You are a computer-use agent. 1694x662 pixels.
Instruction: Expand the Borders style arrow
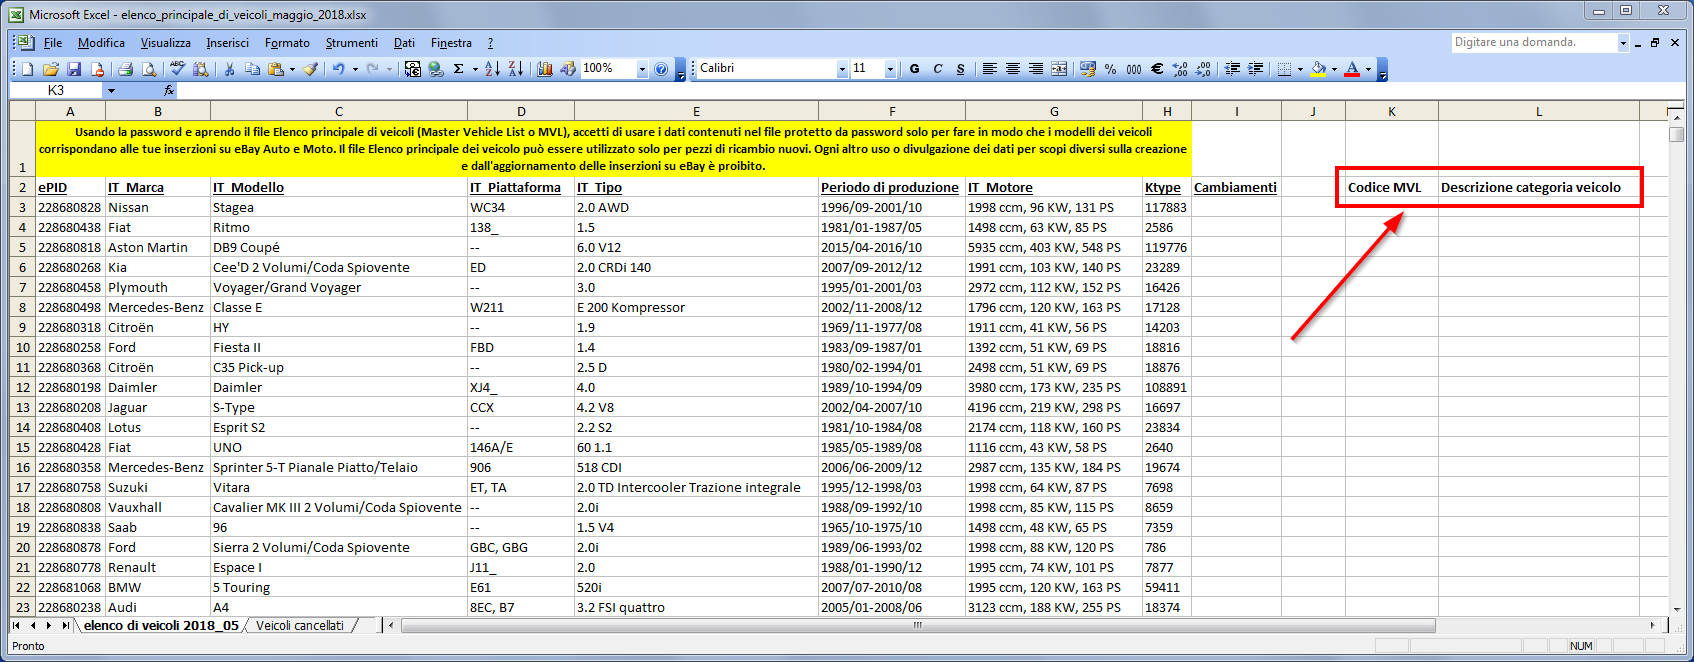[x=1300, y=69]
